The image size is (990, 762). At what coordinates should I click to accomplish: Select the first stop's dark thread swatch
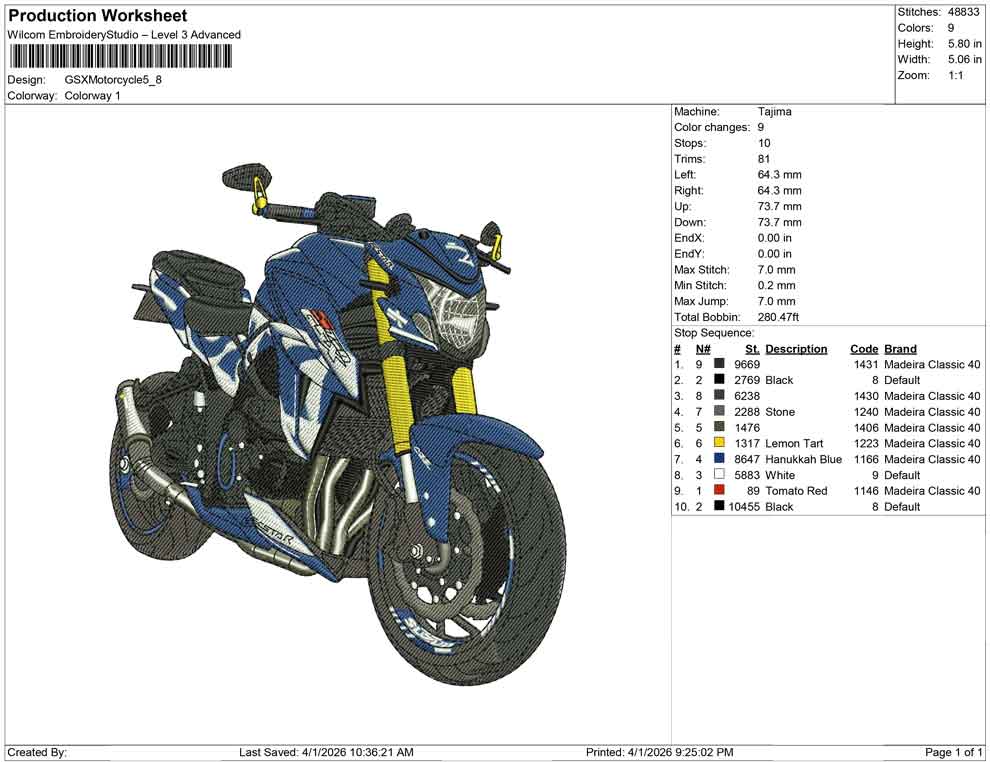(x=722, y=364)
